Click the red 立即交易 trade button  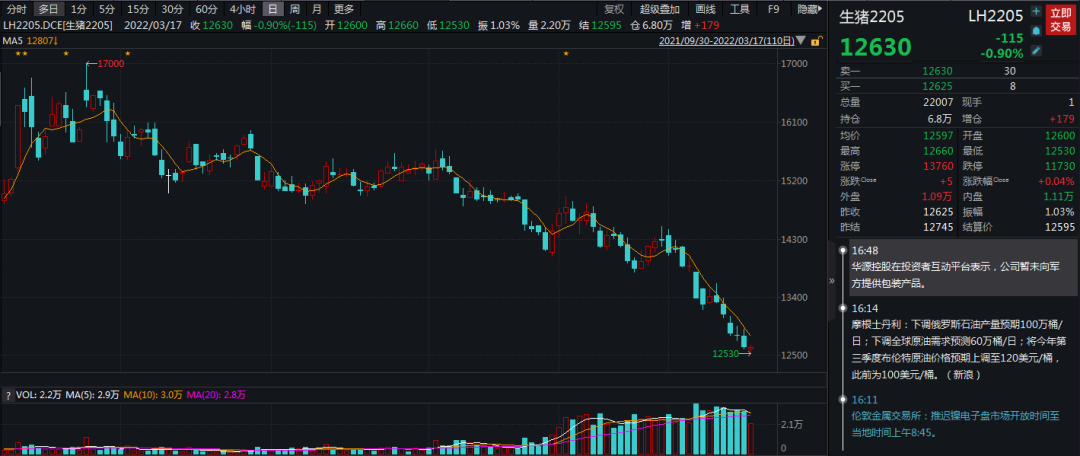(1059, 20)
